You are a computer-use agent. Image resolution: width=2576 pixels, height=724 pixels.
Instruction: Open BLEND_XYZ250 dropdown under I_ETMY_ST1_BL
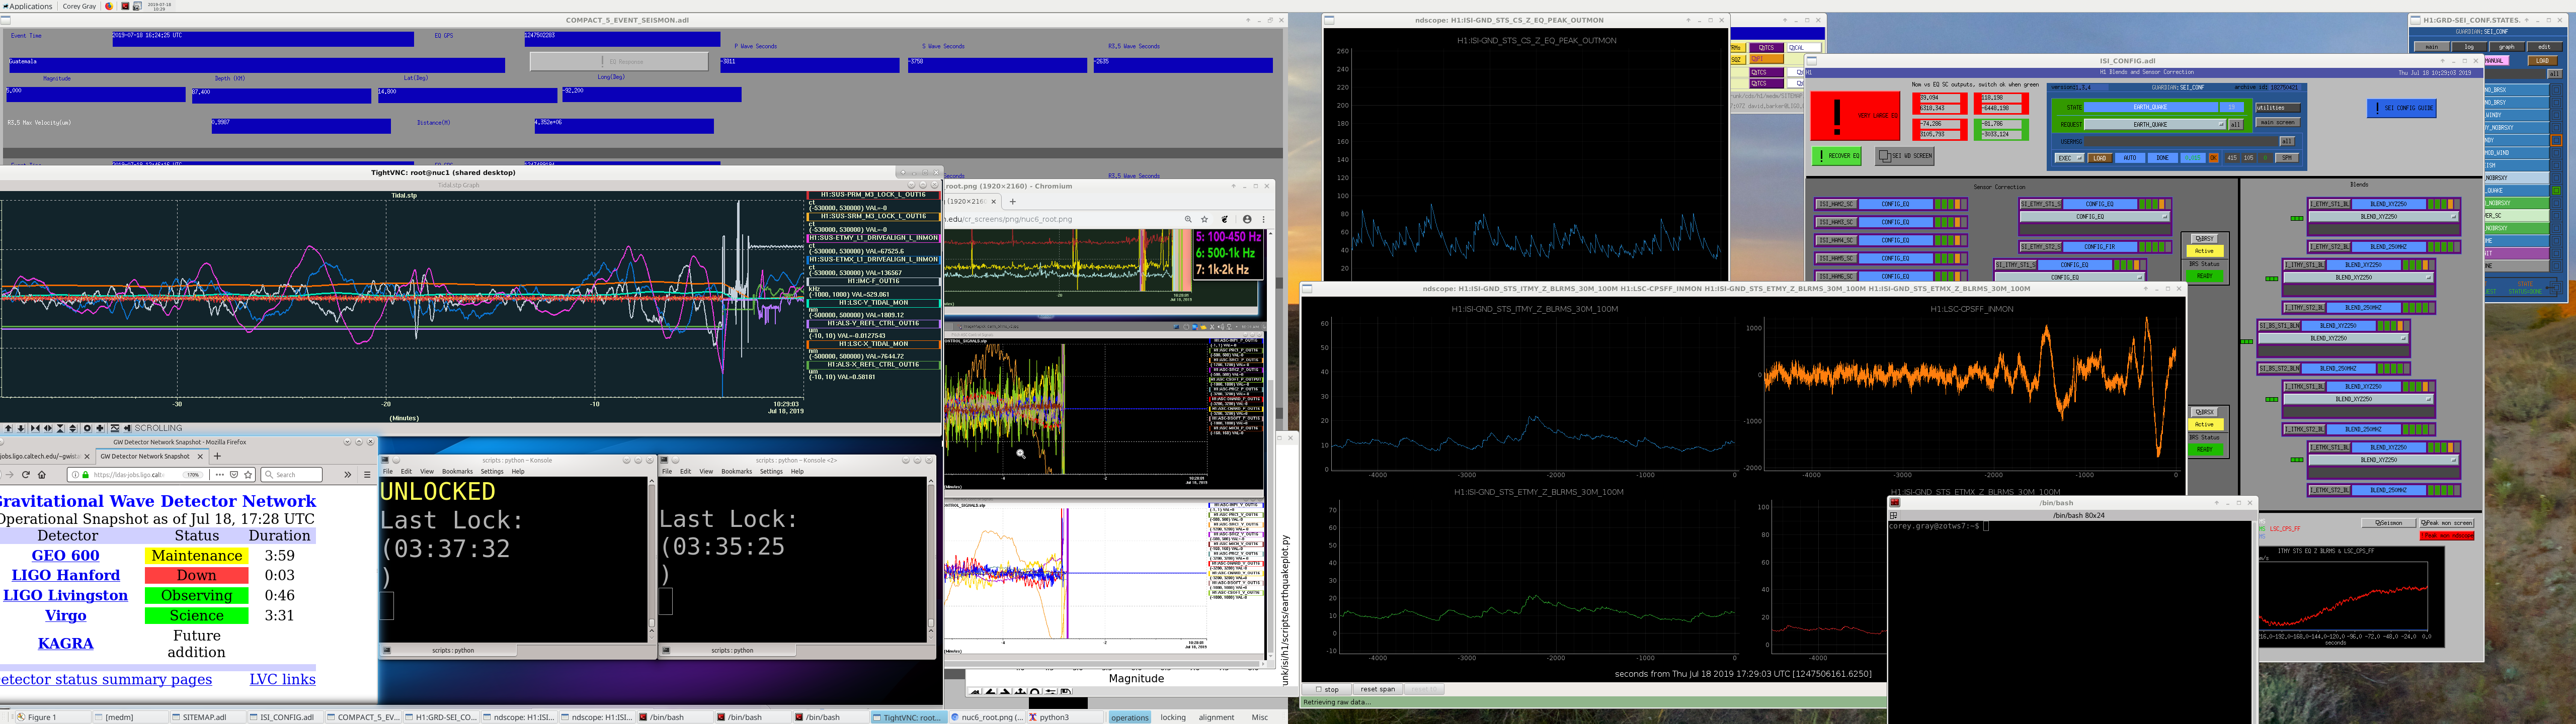tap(2383, 217)
